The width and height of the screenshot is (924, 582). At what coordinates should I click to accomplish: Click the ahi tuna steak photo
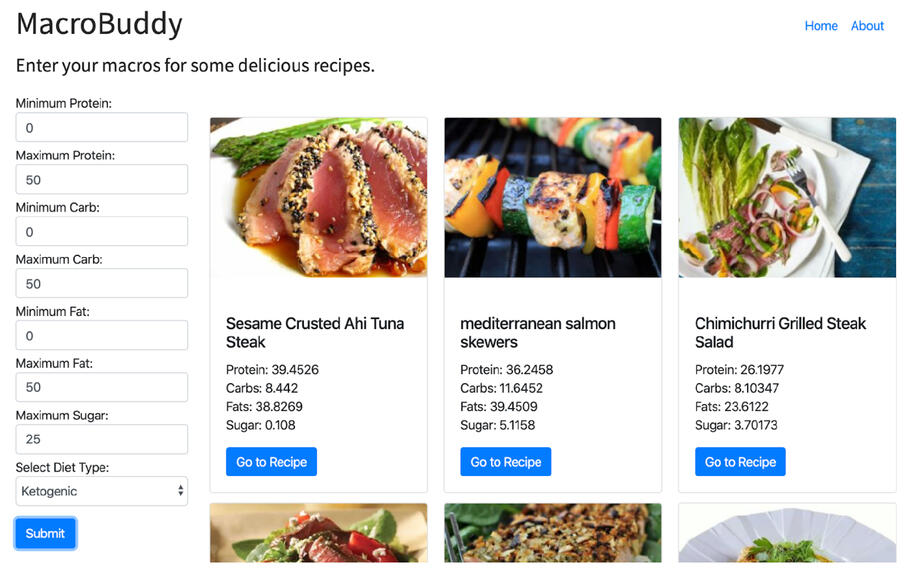tap(318, 197)
